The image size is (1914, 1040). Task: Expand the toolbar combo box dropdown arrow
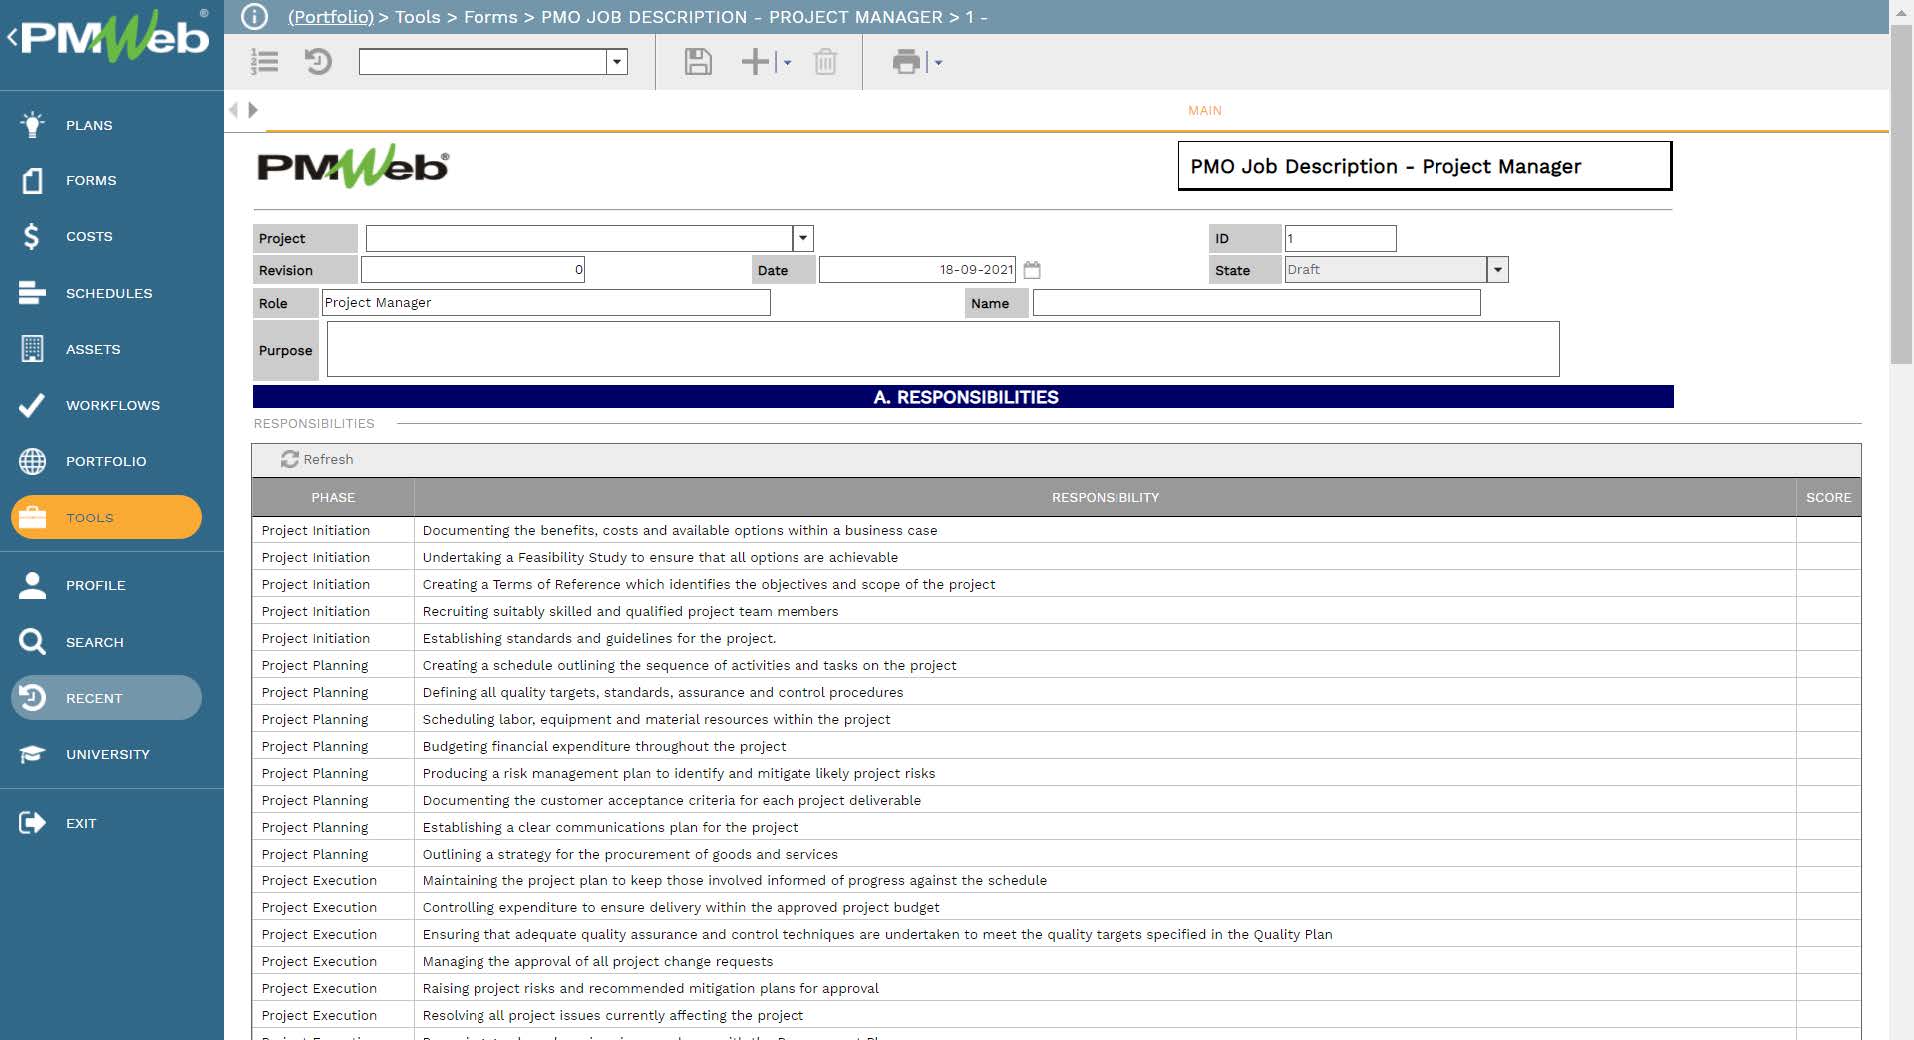coord(617,62)
